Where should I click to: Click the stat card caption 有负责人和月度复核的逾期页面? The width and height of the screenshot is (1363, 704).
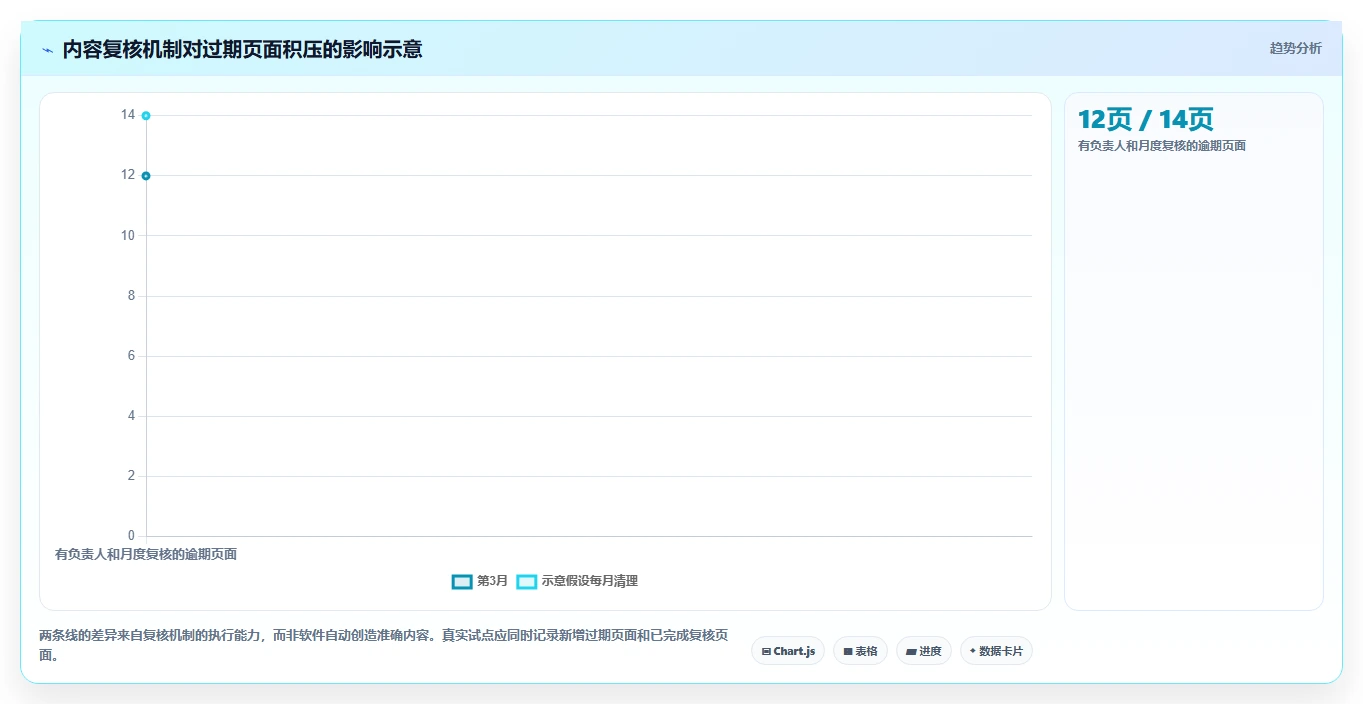point(1162,146)
